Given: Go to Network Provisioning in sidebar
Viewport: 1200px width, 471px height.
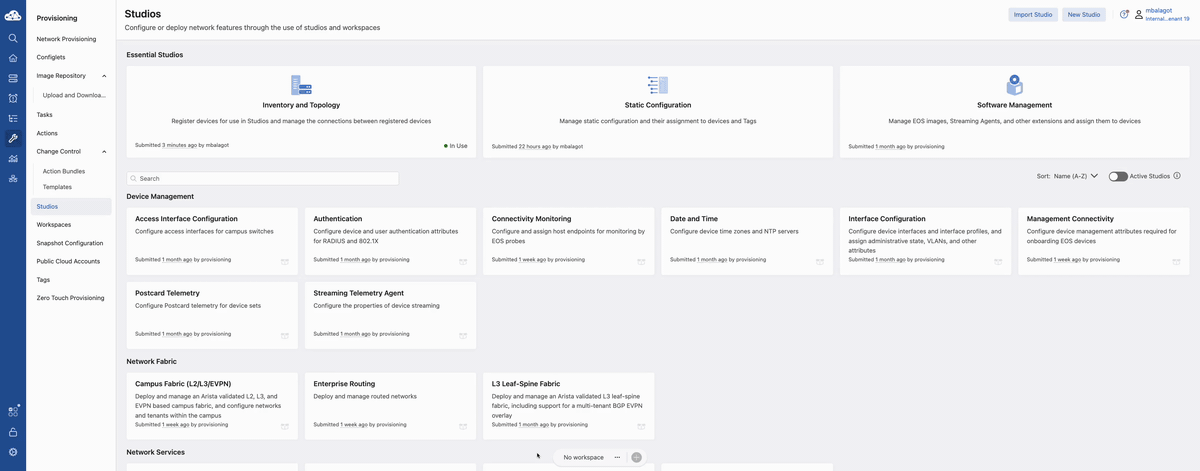Looking at the screenshot, I should coord(66,39).
